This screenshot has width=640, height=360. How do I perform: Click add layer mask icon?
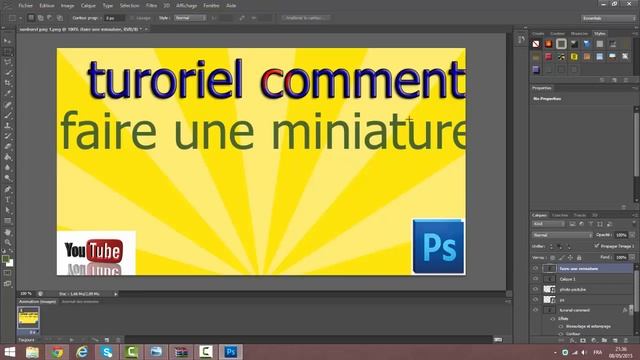(583, 340)
